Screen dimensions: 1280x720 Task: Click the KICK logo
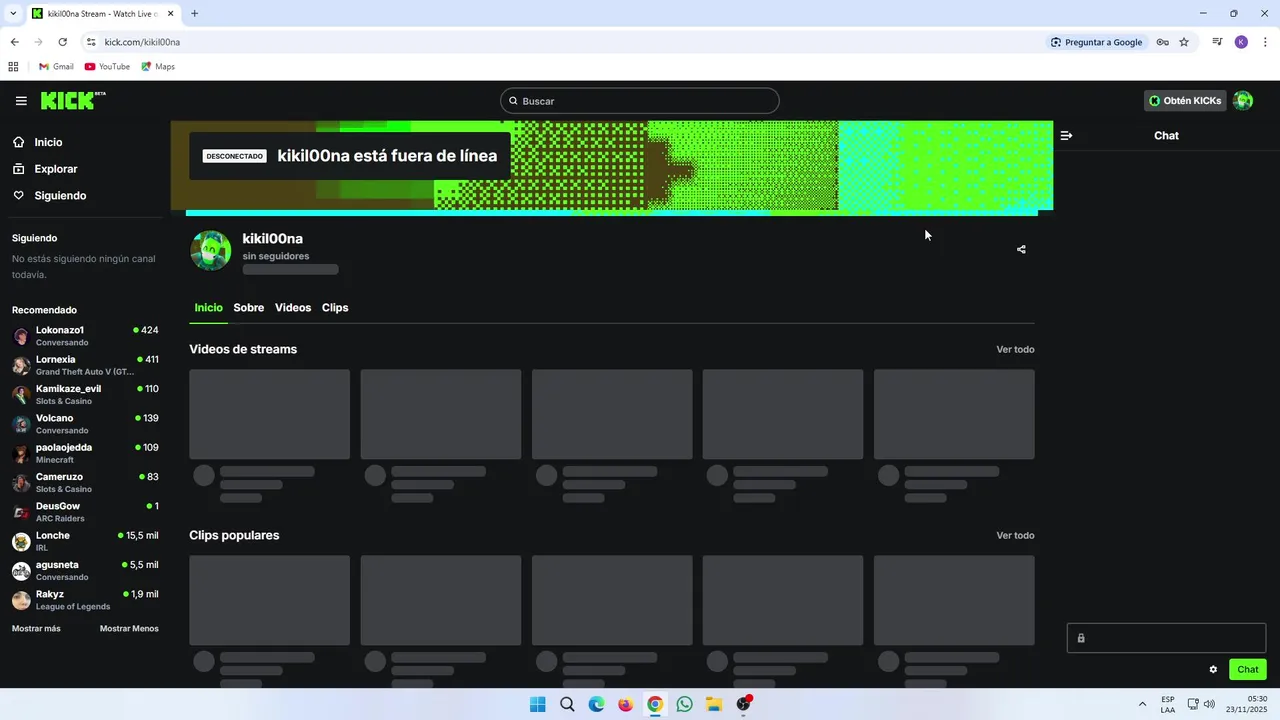(x=73, y=100)
